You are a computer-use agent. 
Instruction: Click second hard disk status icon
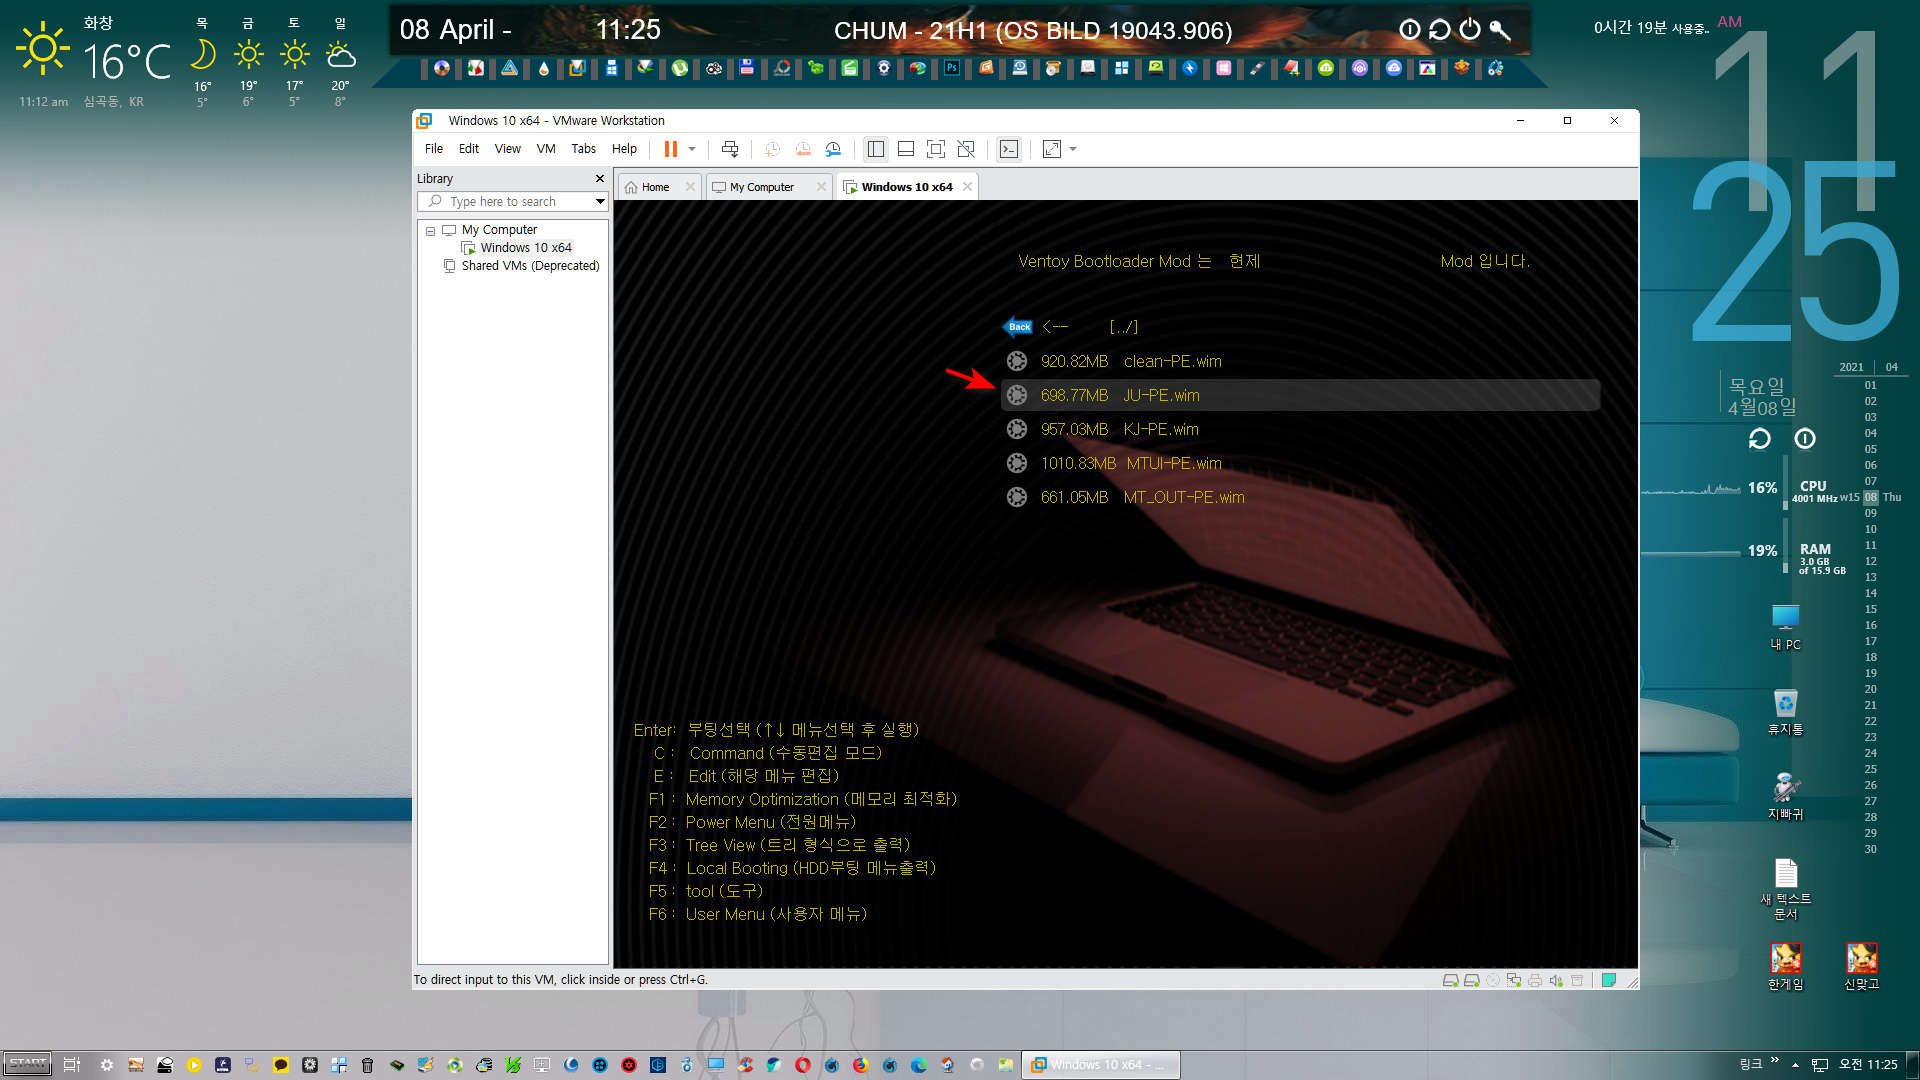[x=1471, y=980]
